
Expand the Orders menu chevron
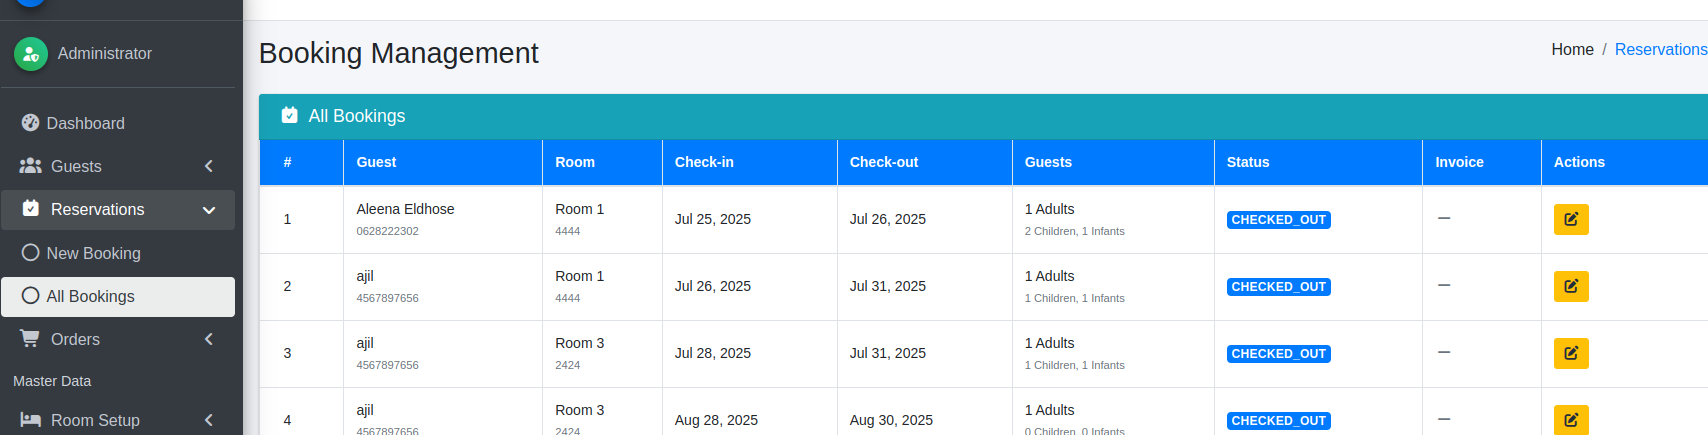pos(209,339)
